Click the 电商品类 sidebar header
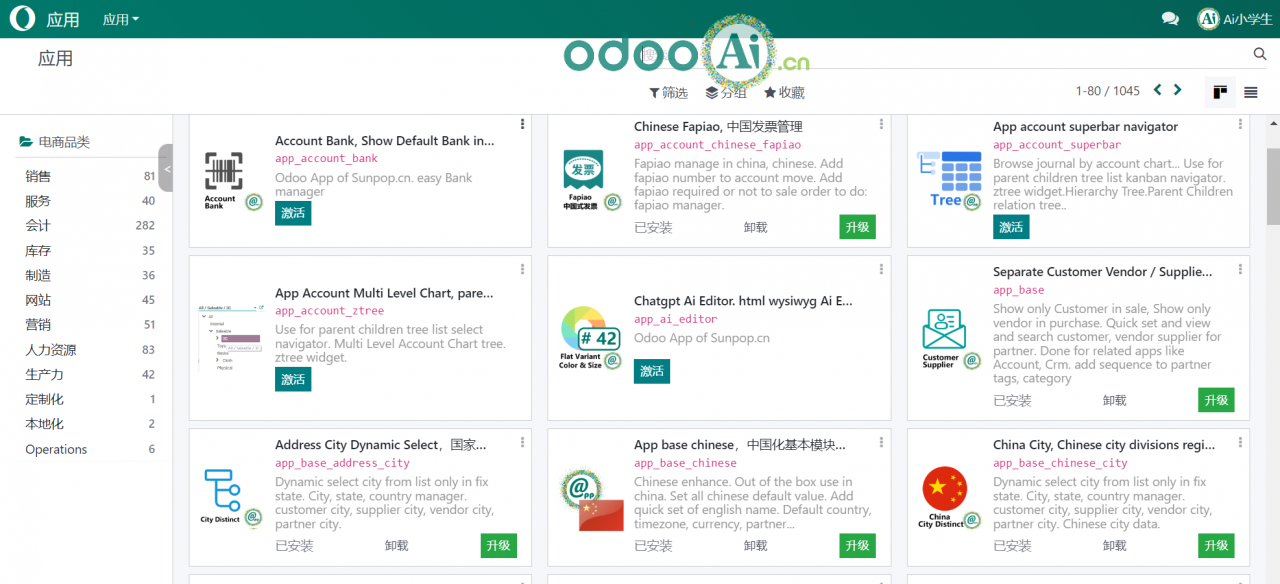 [55, 142]
